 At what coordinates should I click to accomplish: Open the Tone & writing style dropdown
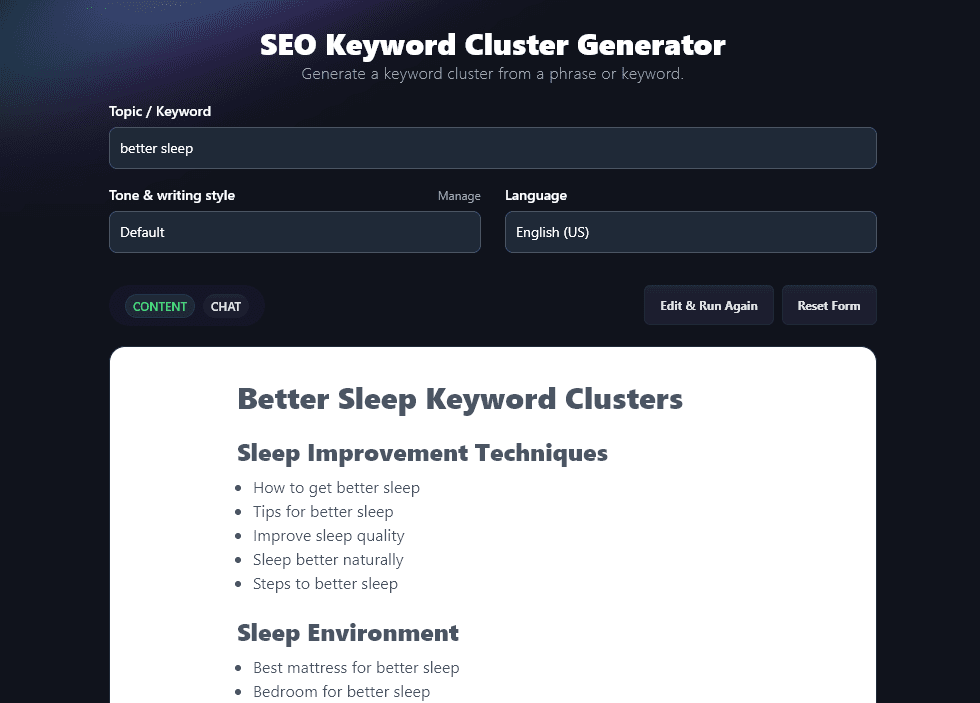(294, 232)
